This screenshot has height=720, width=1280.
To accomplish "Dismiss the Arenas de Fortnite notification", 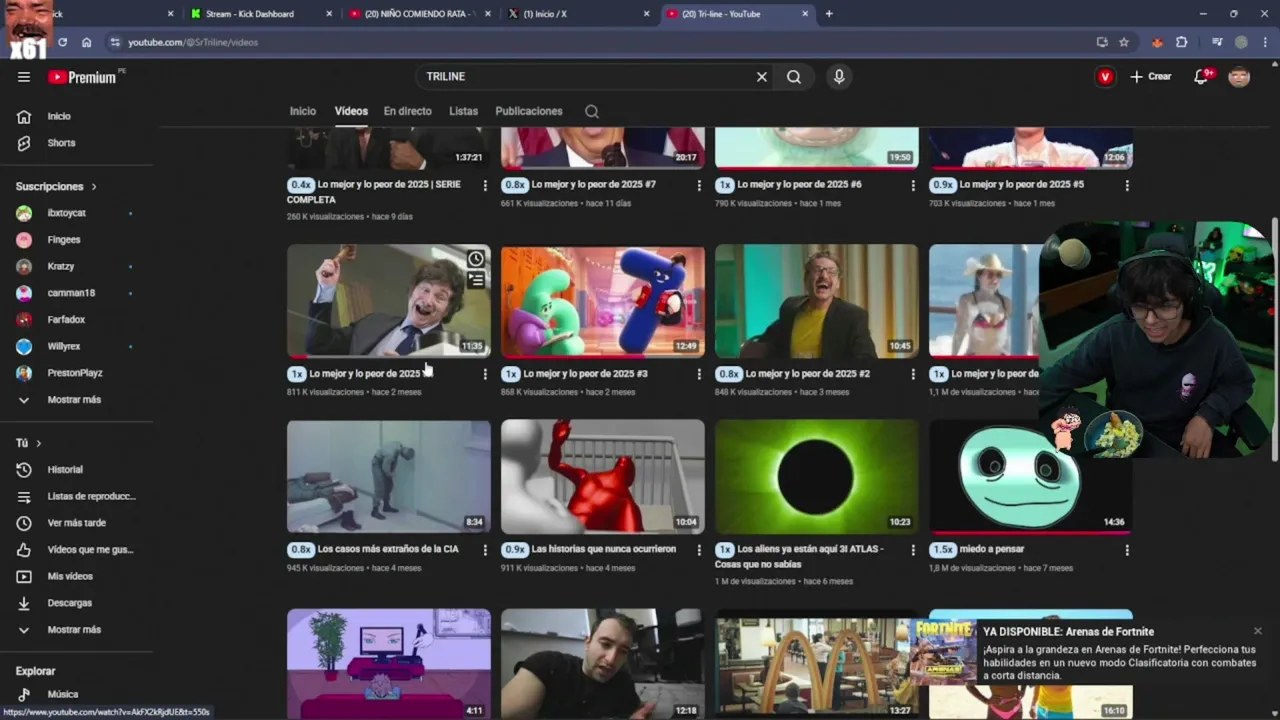I will [x=1258, y=631].
